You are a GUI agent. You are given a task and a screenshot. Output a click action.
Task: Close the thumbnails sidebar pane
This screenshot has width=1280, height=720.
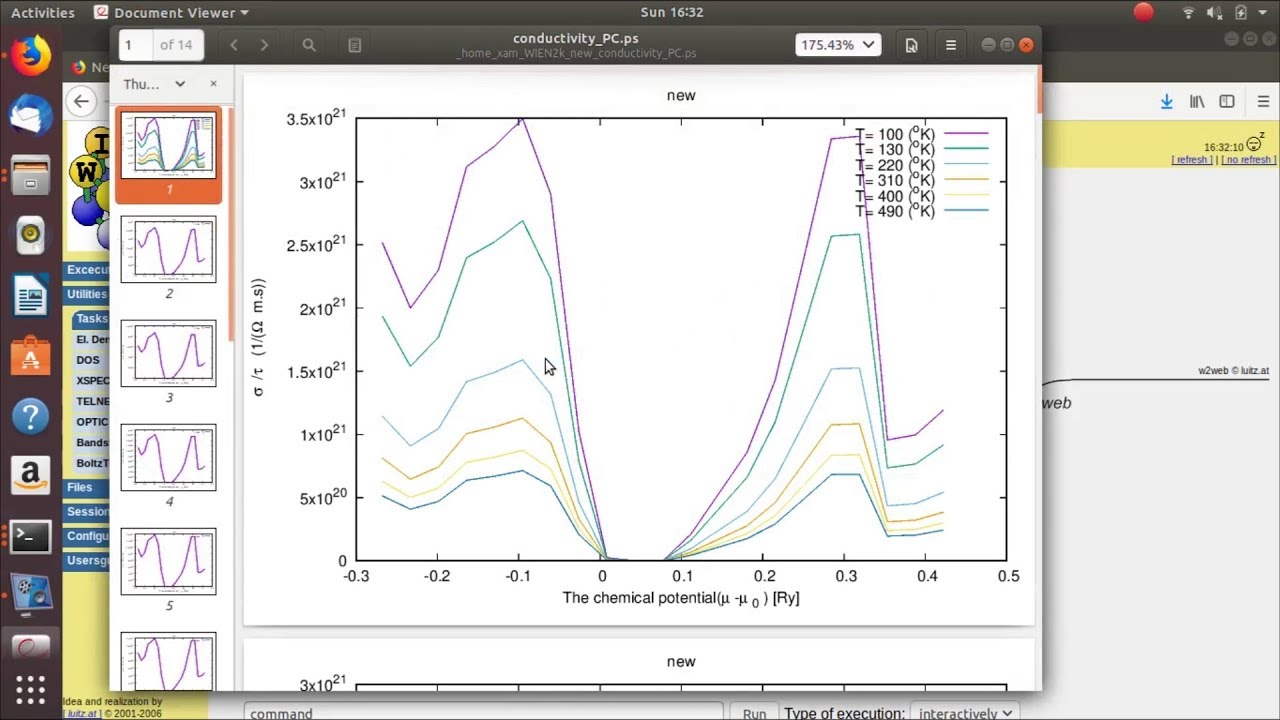tap(213, 84)
